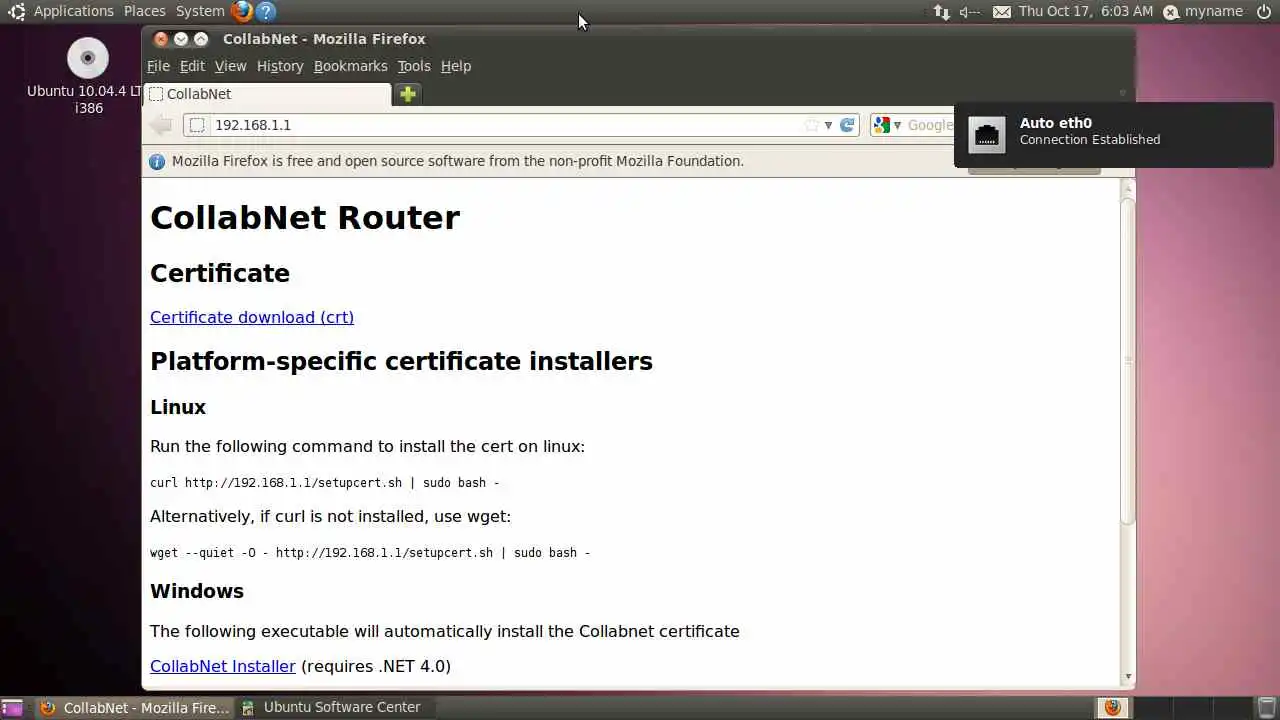Click the site identity icon in URL bar
The height and width of the screenshot is (720, 1280).
pos(197,125)
